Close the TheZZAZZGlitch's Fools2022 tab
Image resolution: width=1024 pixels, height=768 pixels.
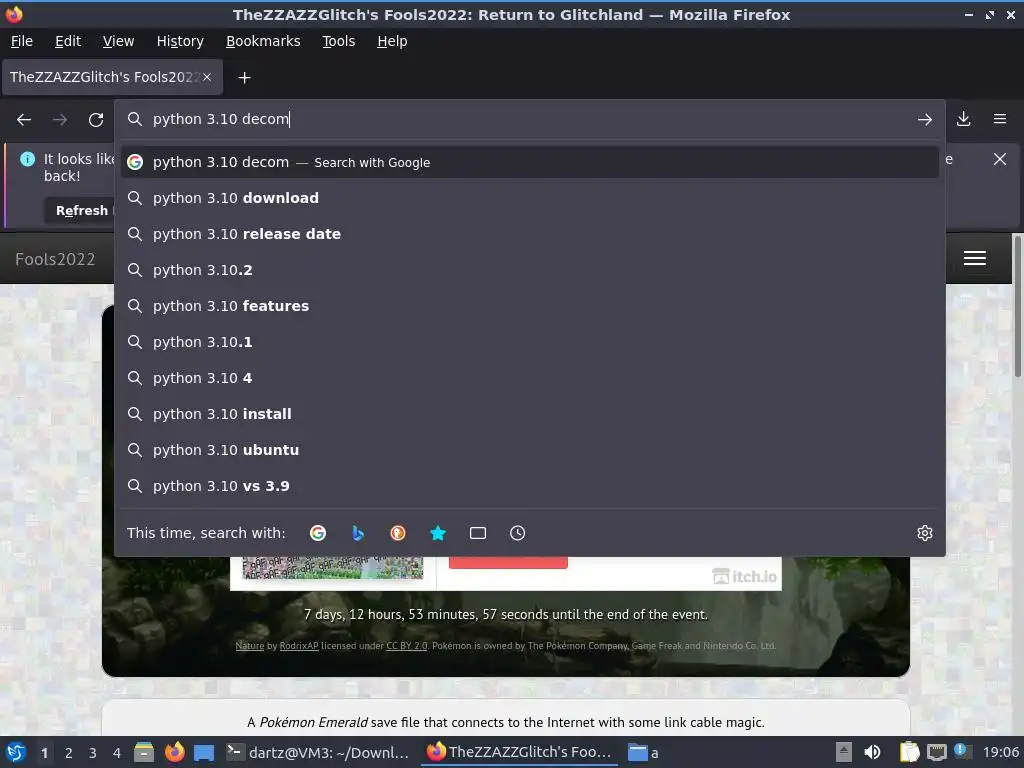(x=207, y=77)
